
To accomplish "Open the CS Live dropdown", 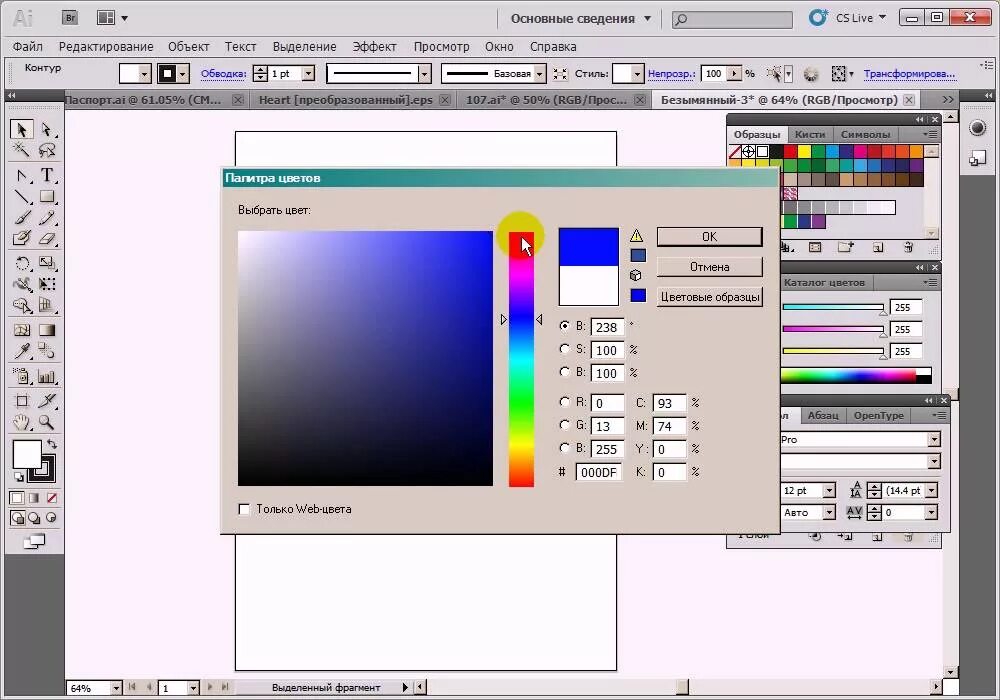I will [x=862, y=18].
